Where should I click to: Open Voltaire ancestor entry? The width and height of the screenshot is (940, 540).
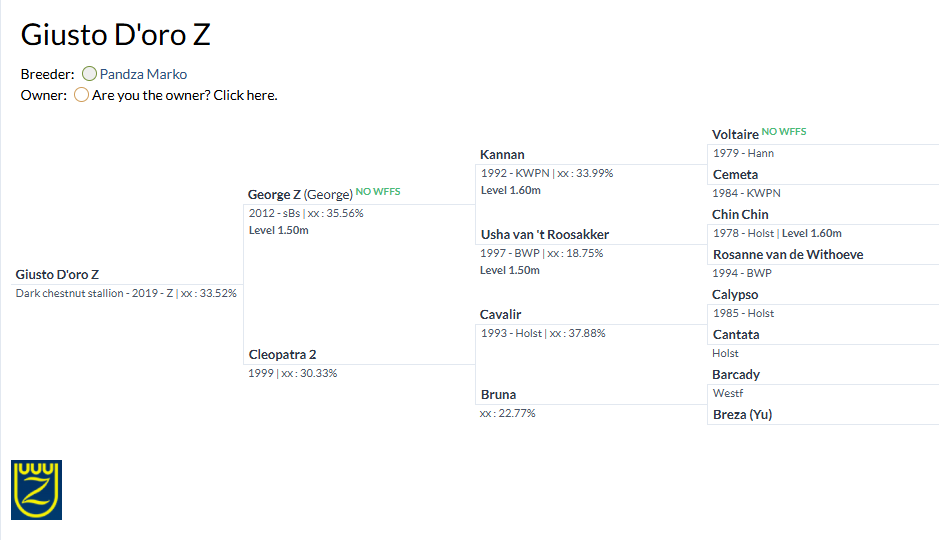point(736,134)
